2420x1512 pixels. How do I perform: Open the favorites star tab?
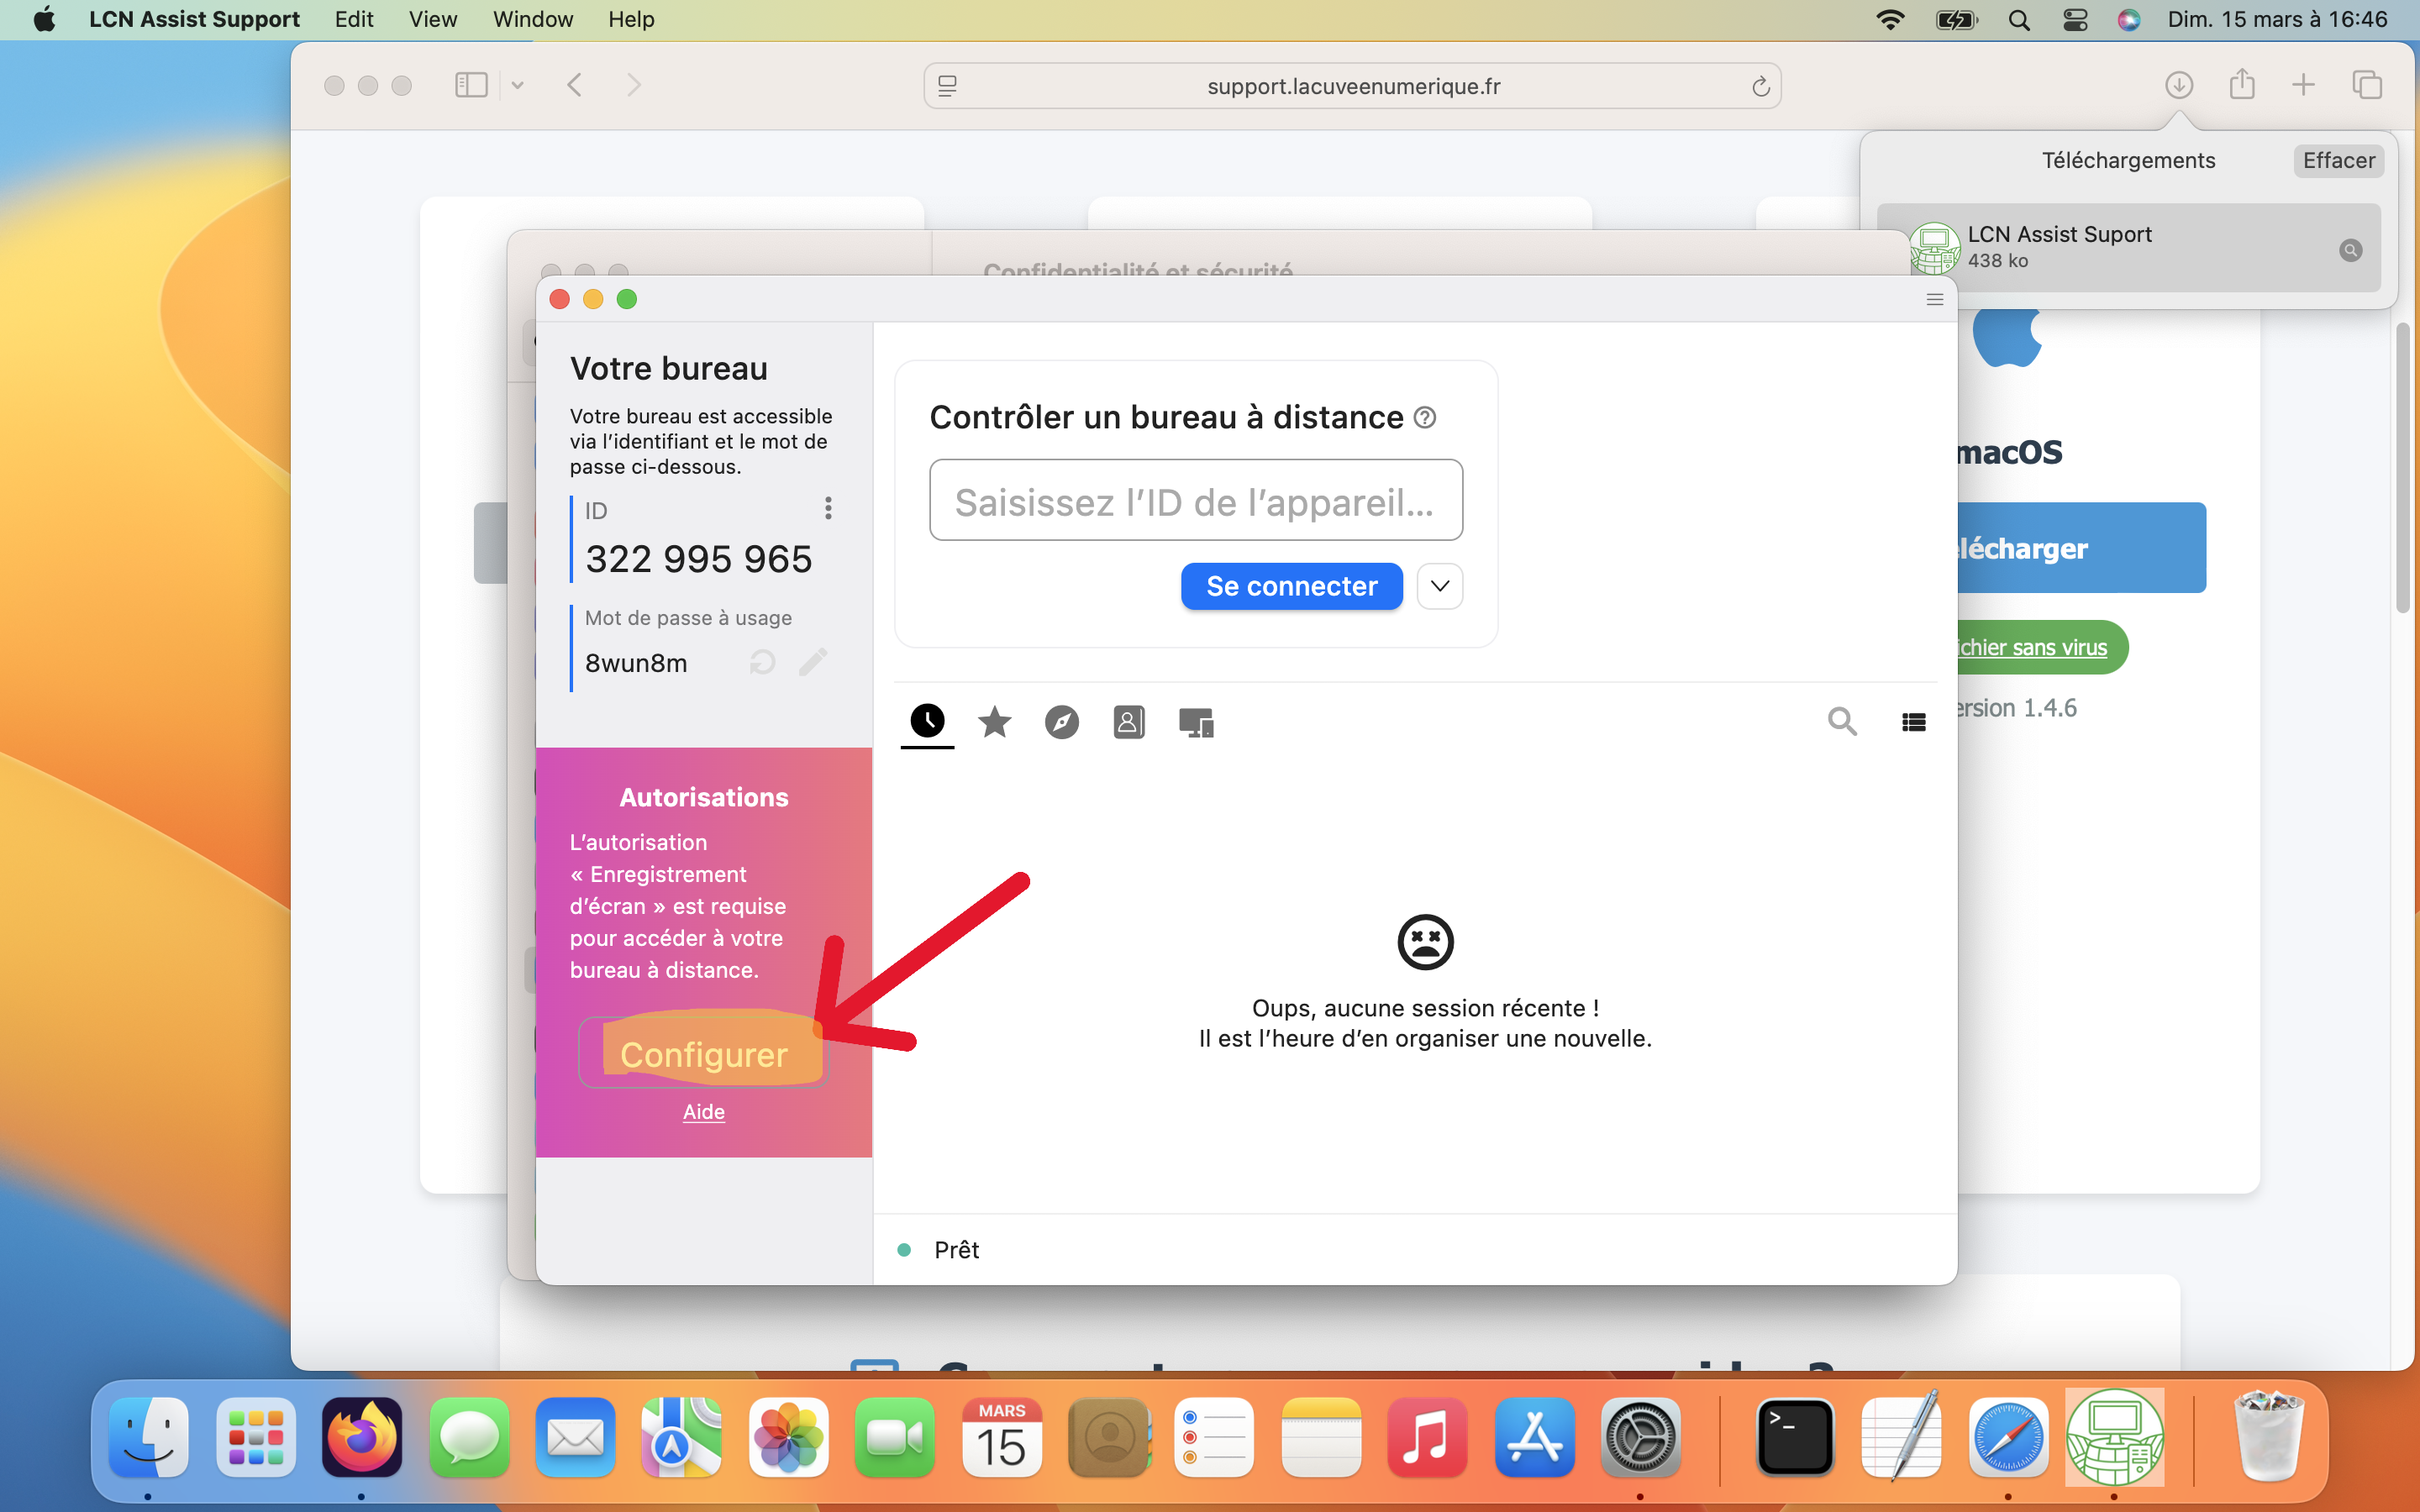994,721
